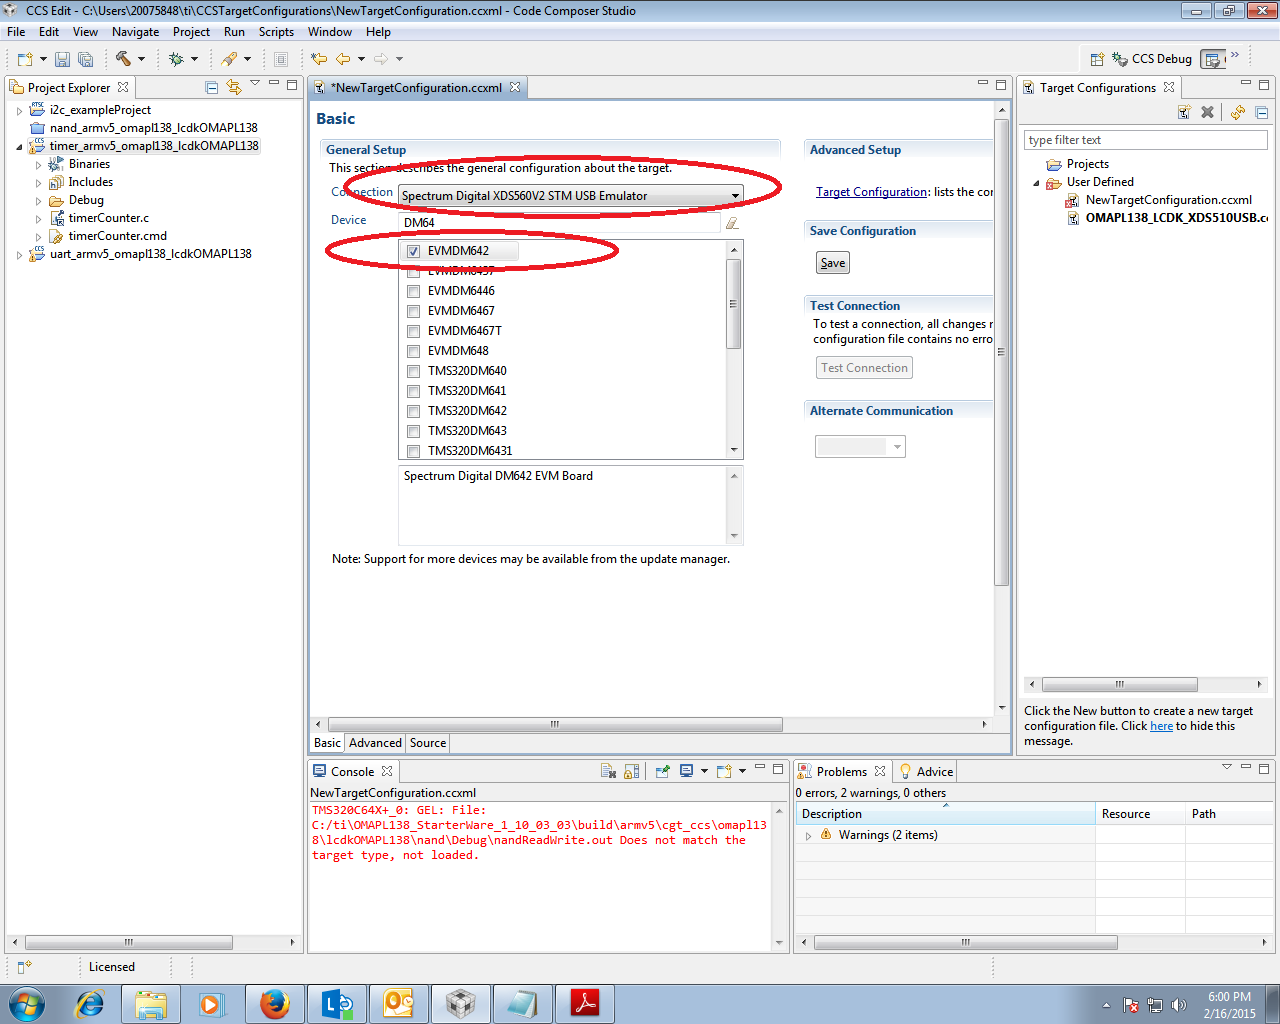Click the Windows Start button

click(x=27, y=1003)
